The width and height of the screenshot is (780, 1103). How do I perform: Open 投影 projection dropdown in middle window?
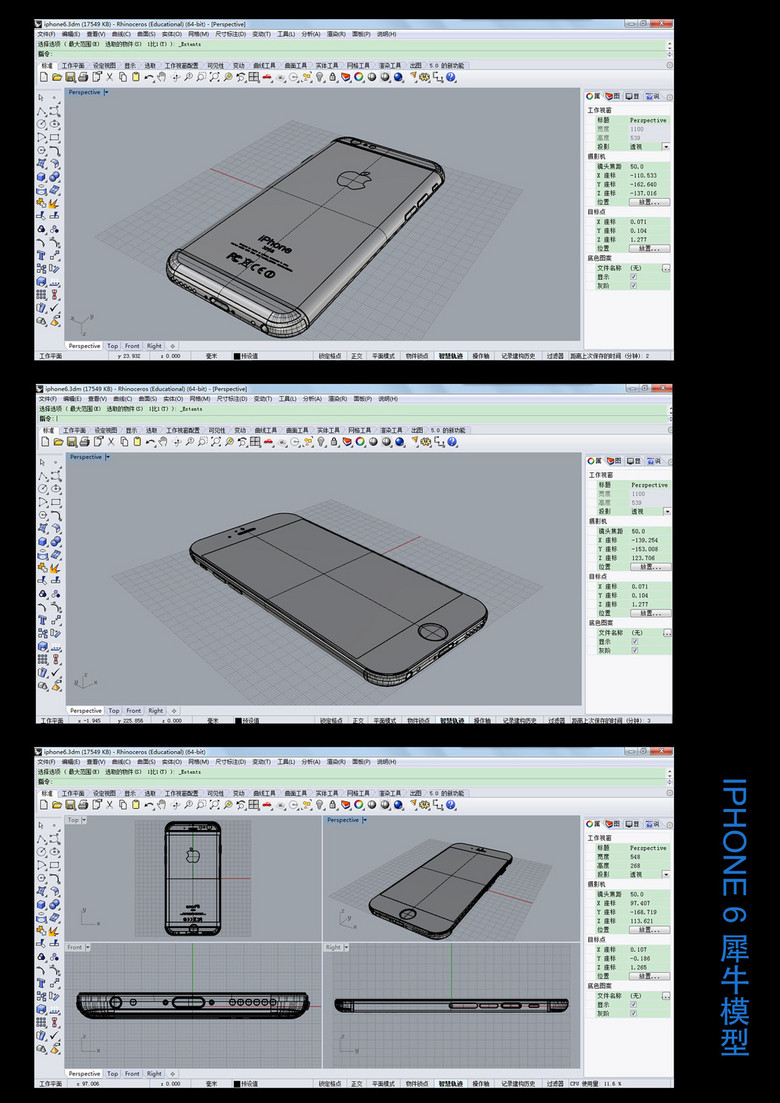(667, 511)
